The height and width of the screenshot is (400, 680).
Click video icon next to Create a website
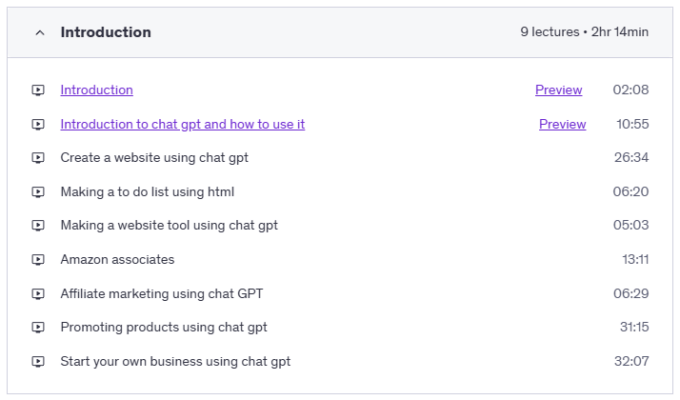(38, 158)
